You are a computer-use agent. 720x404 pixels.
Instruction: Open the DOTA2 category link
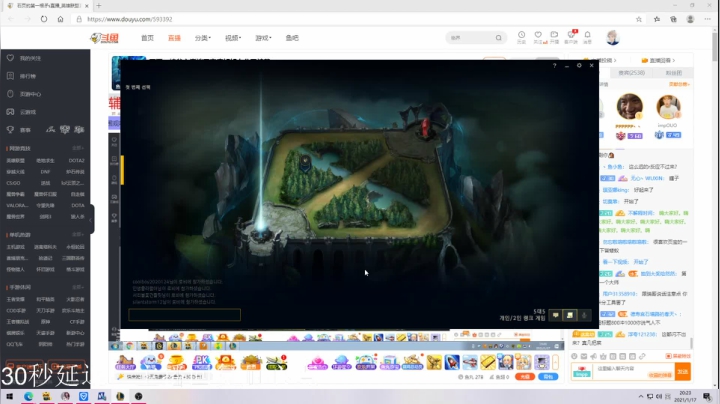click(x=76, y=161)
